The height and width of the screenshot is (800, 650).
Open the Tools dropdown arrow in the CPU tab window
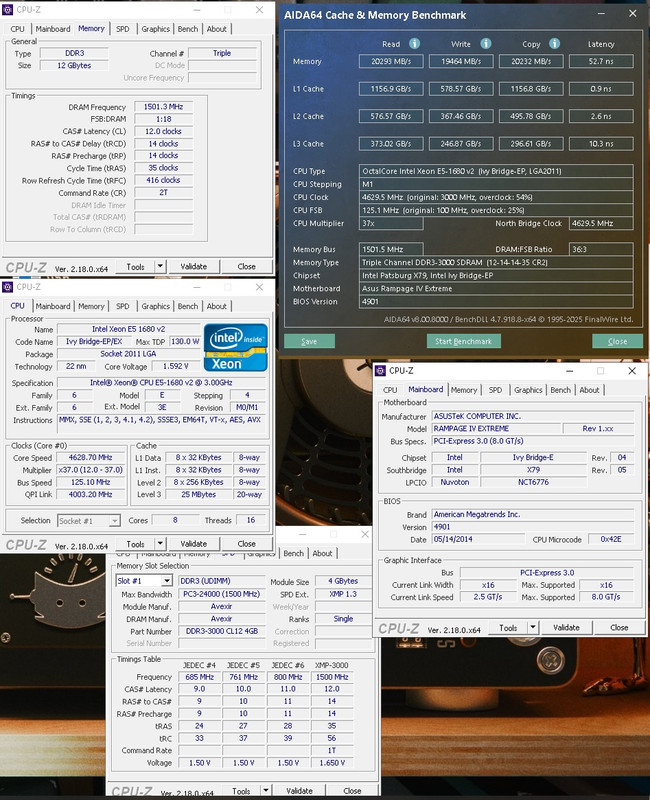click(x=160, y=543)
